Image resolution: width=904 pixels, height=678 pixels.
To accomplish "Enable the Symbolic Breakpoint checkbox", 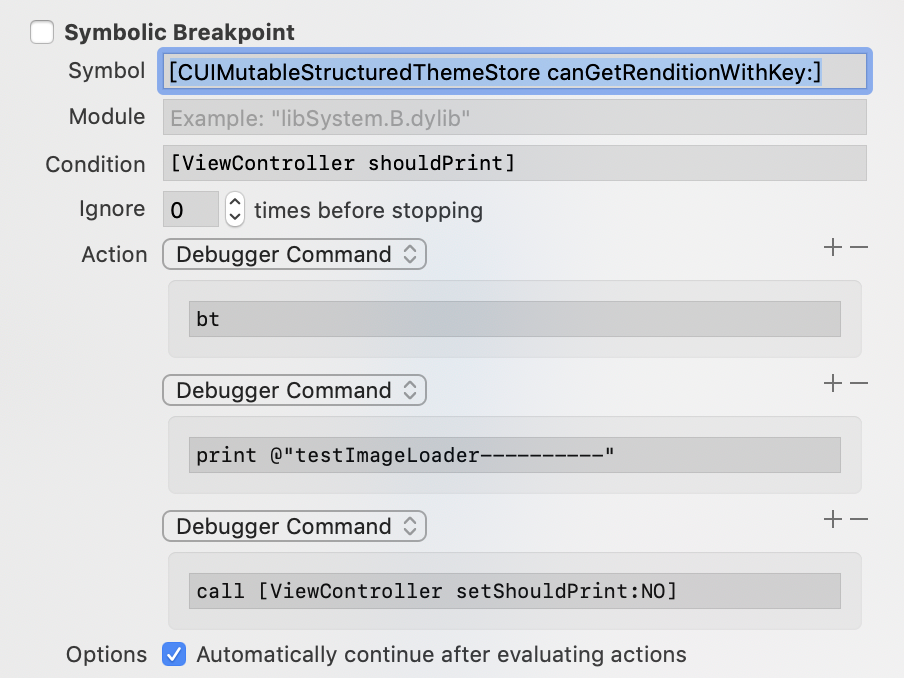I will (x=42, y=33).
